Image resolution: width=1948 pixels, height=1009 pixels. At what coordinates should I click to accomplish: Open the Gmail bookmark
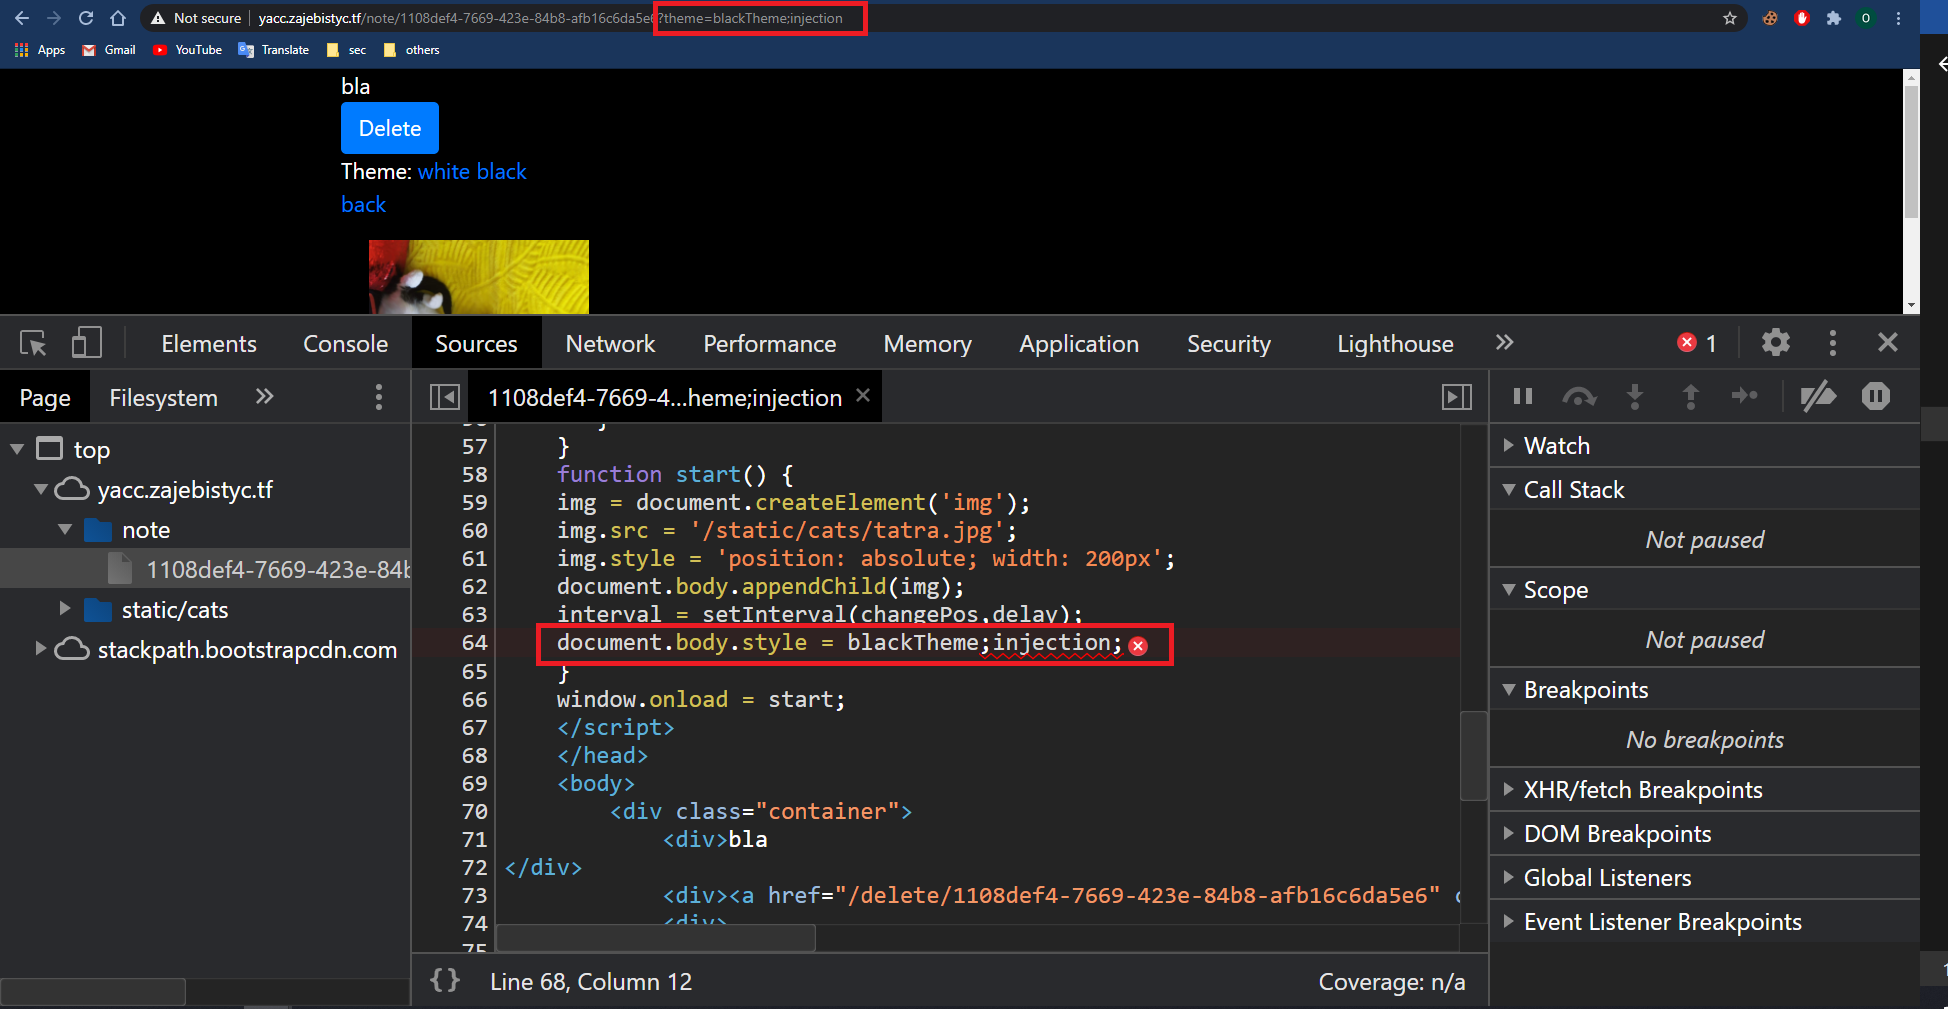(109, 50)
